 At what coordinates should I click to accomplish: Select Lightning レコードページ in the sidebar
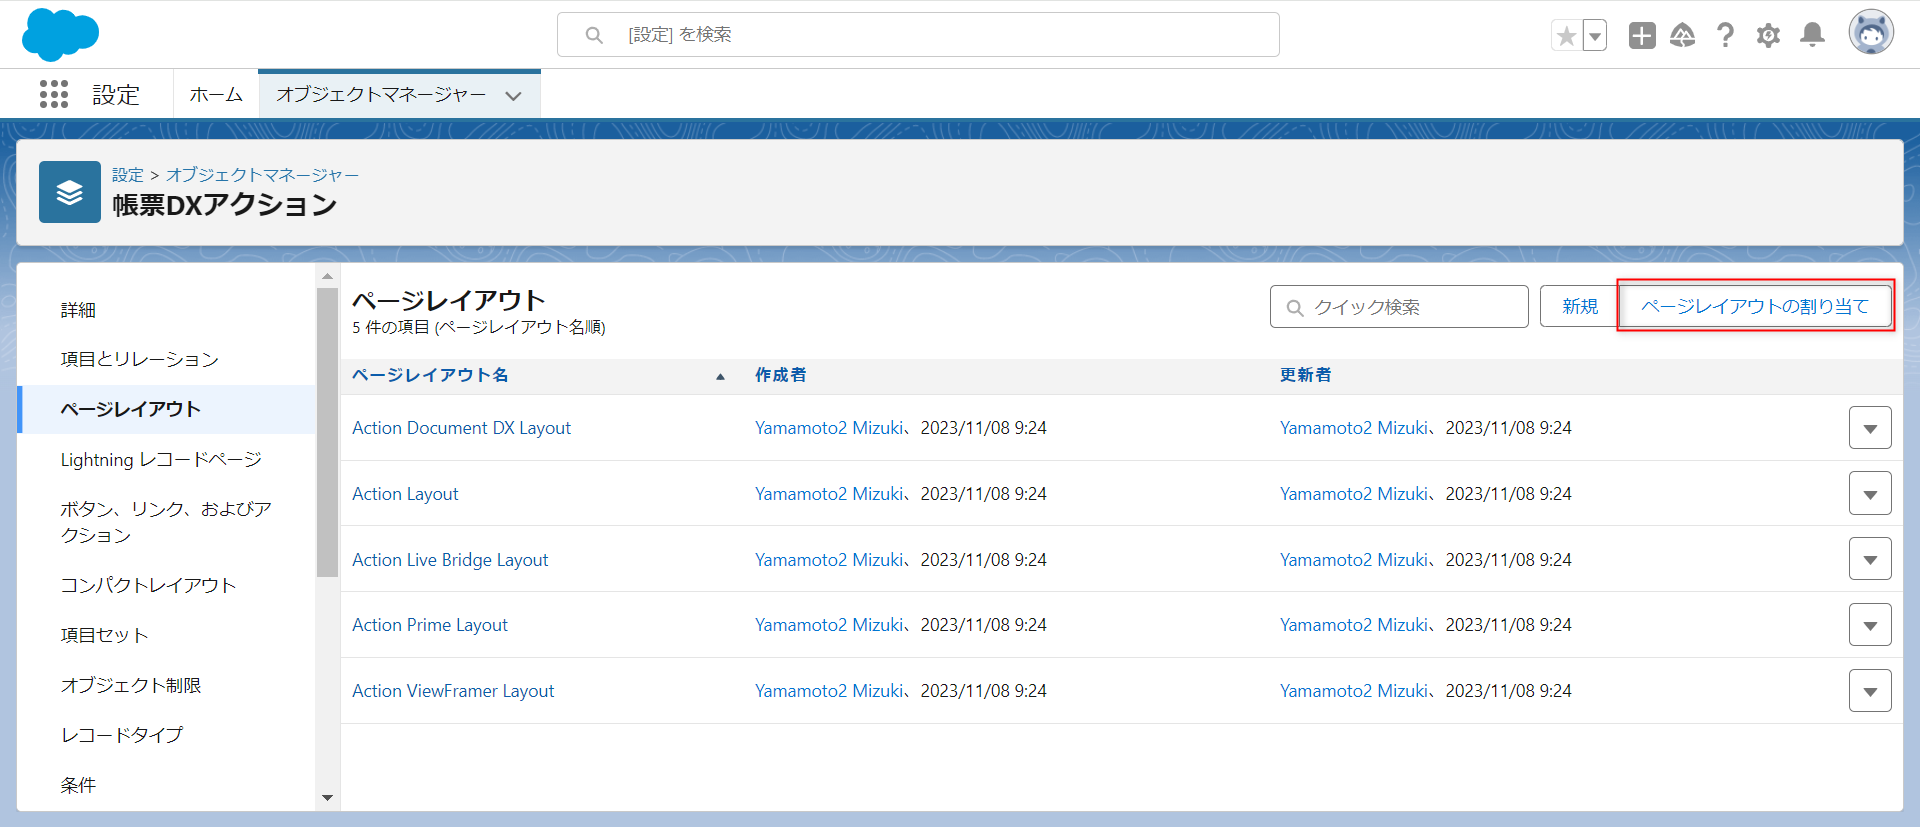(161, 459)
